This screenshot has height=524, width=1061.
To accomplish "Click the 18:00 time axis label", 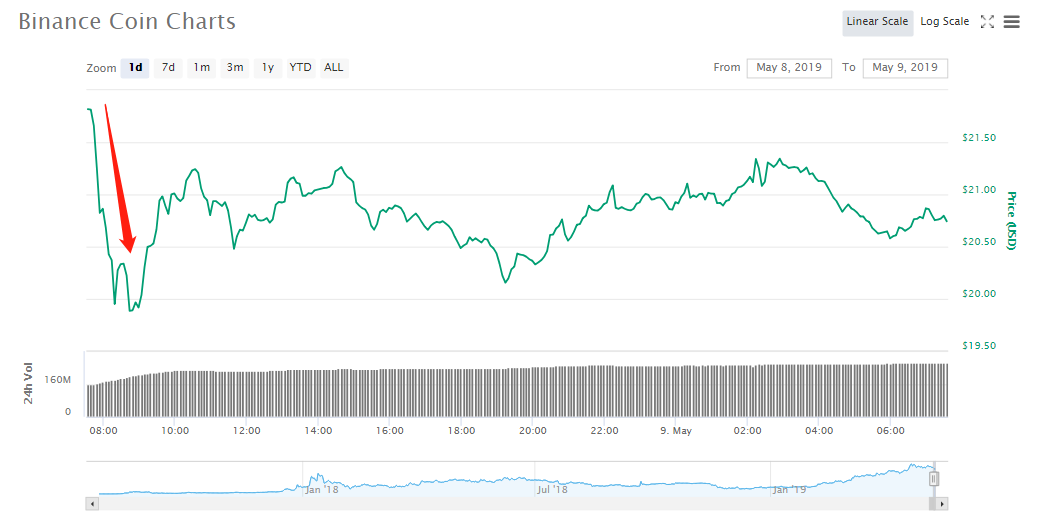I will tap(461, 431).
